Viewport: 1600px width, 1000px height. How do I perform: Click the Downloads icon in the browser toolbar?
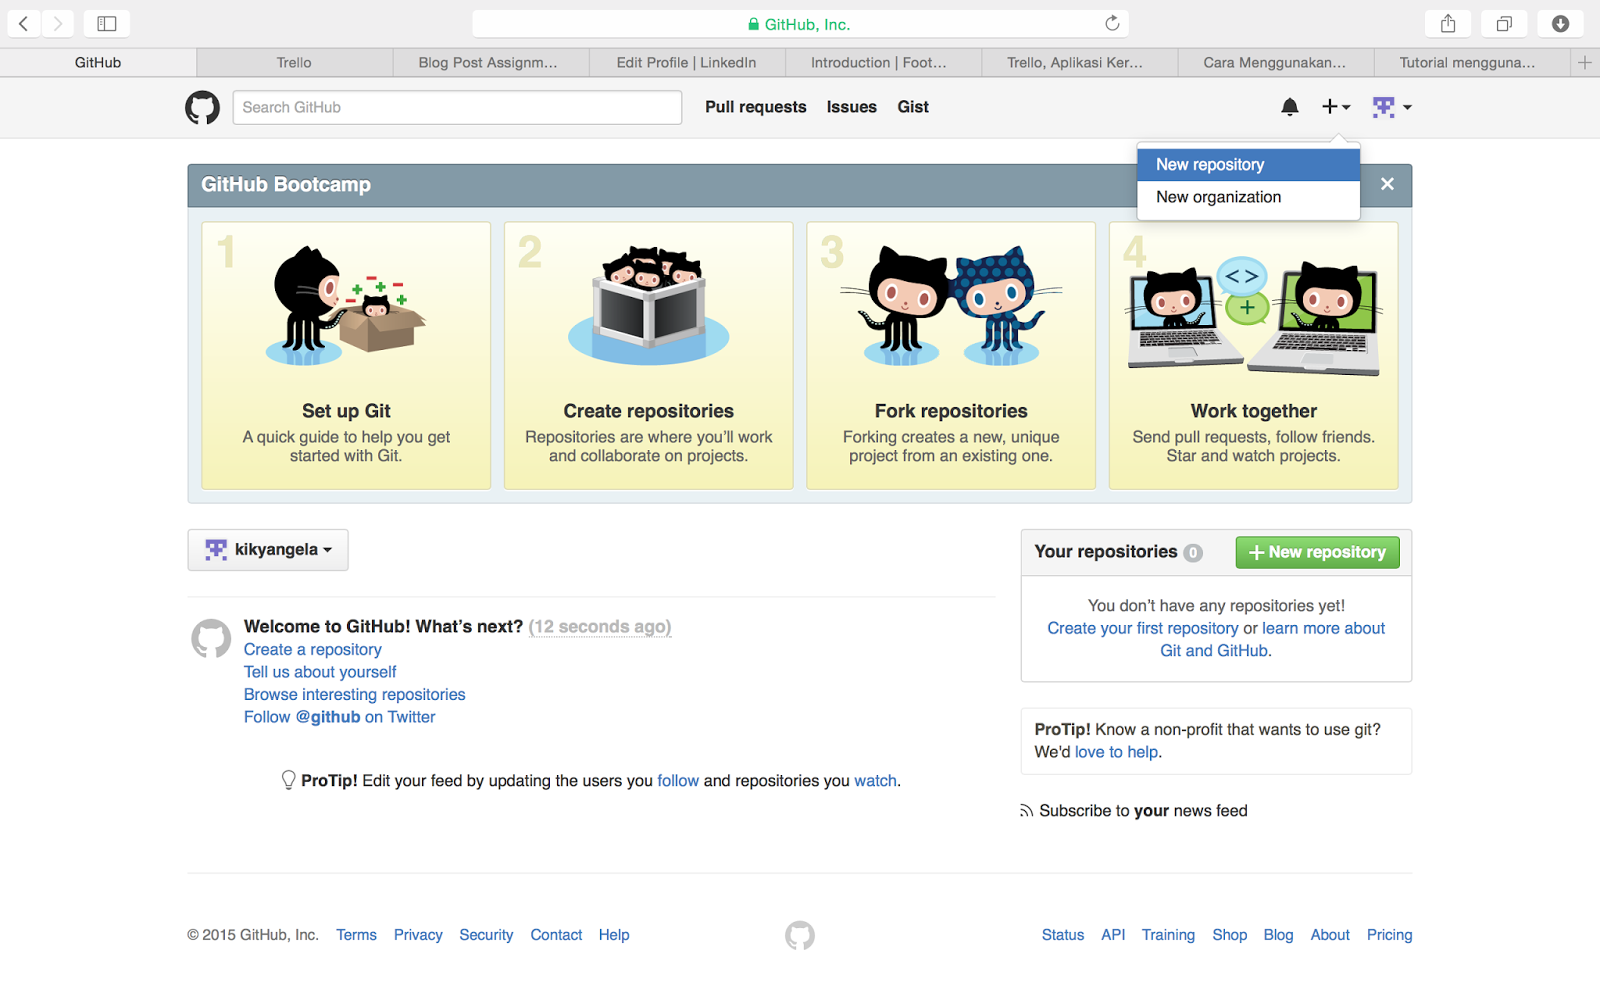tap(1560, 23)
